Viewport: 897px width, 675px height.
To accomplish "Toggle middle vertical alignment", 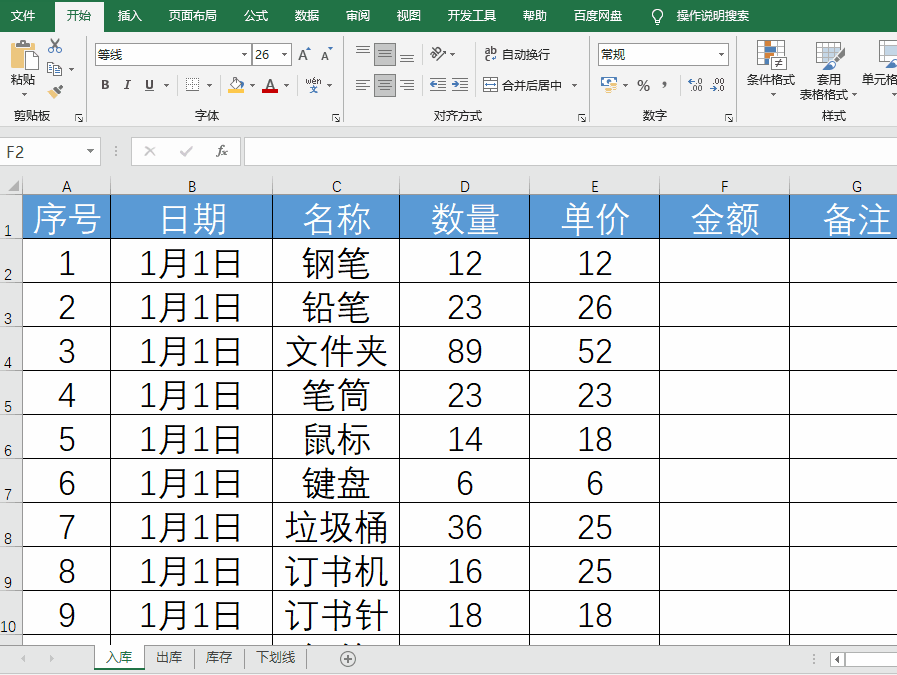I will tap(385, 54).
